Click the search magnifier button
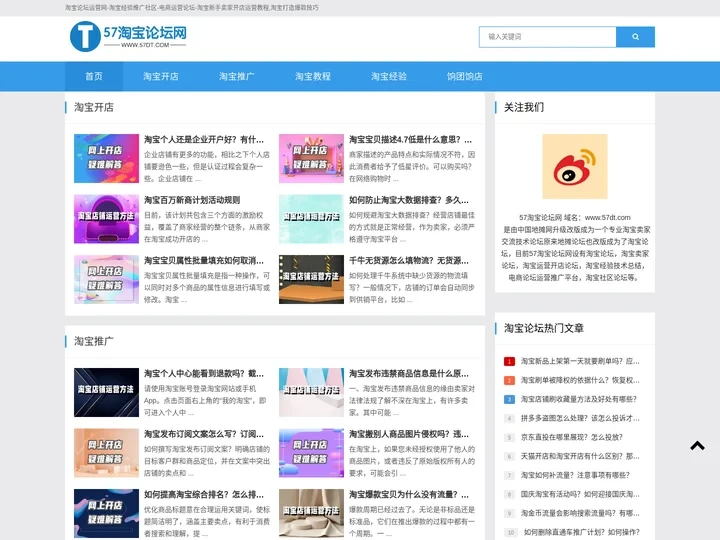This screenshot has width=720, height=540. coord(635,37)
